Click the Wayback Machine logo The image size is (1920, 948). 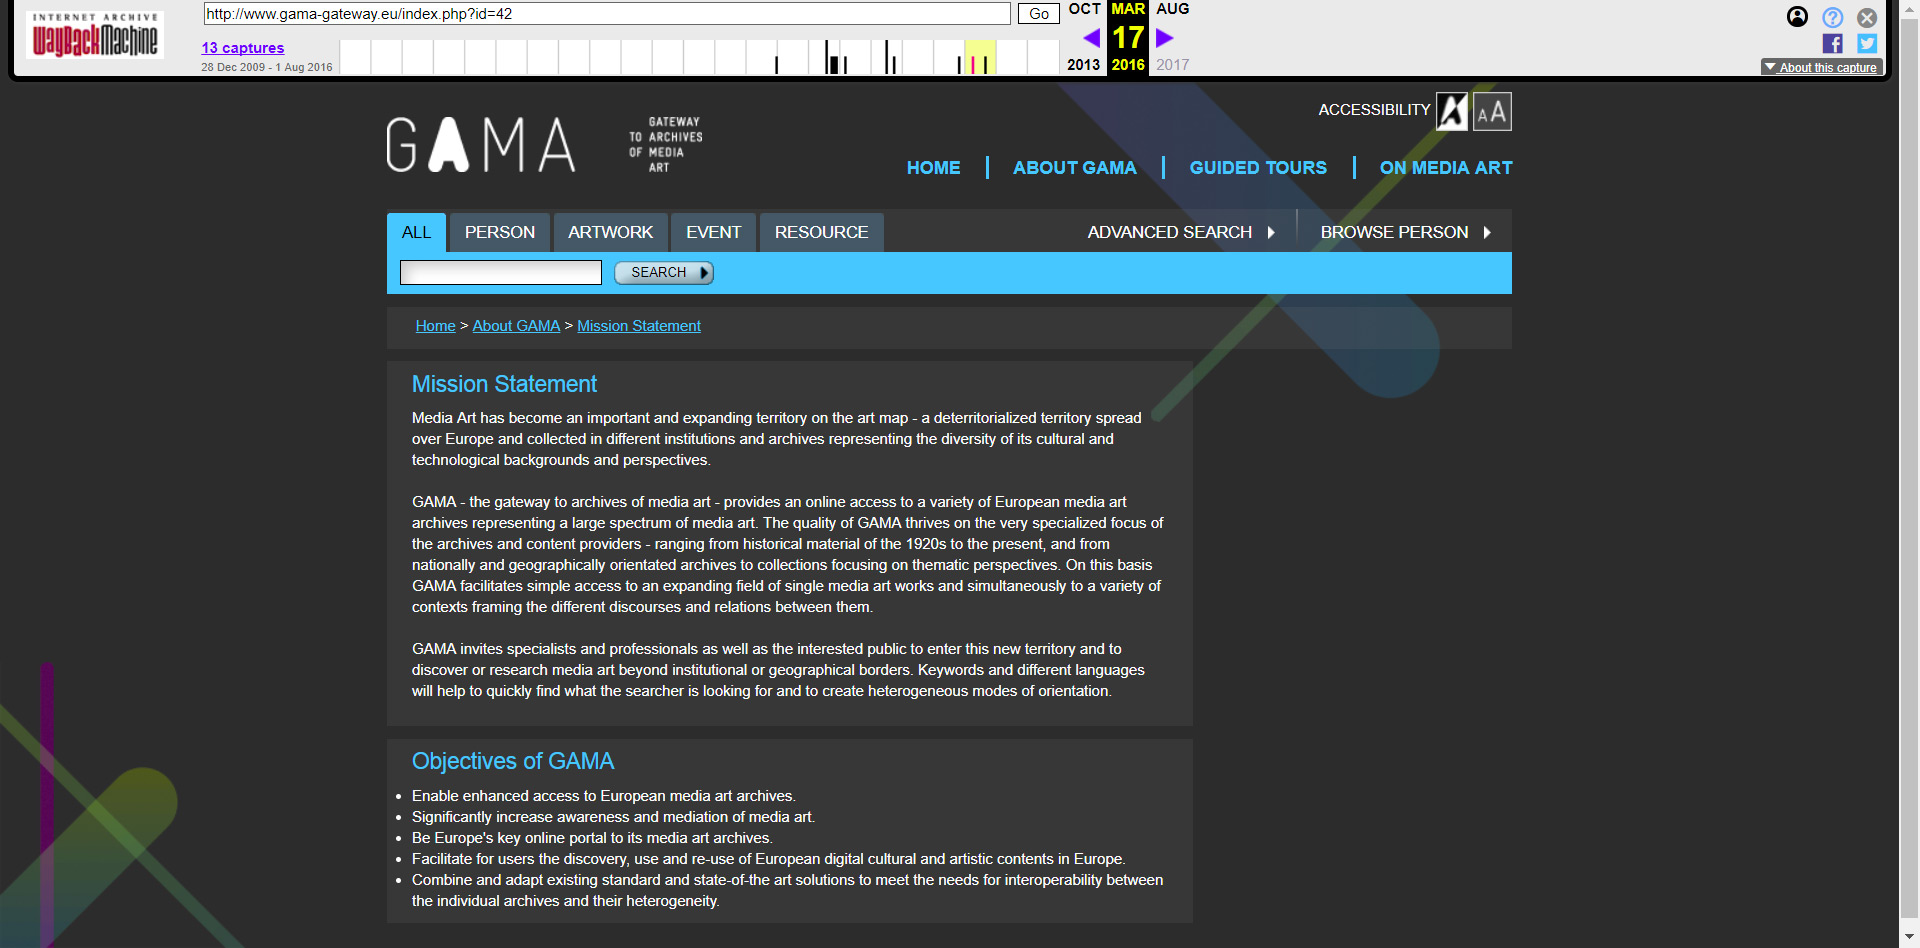95,35
